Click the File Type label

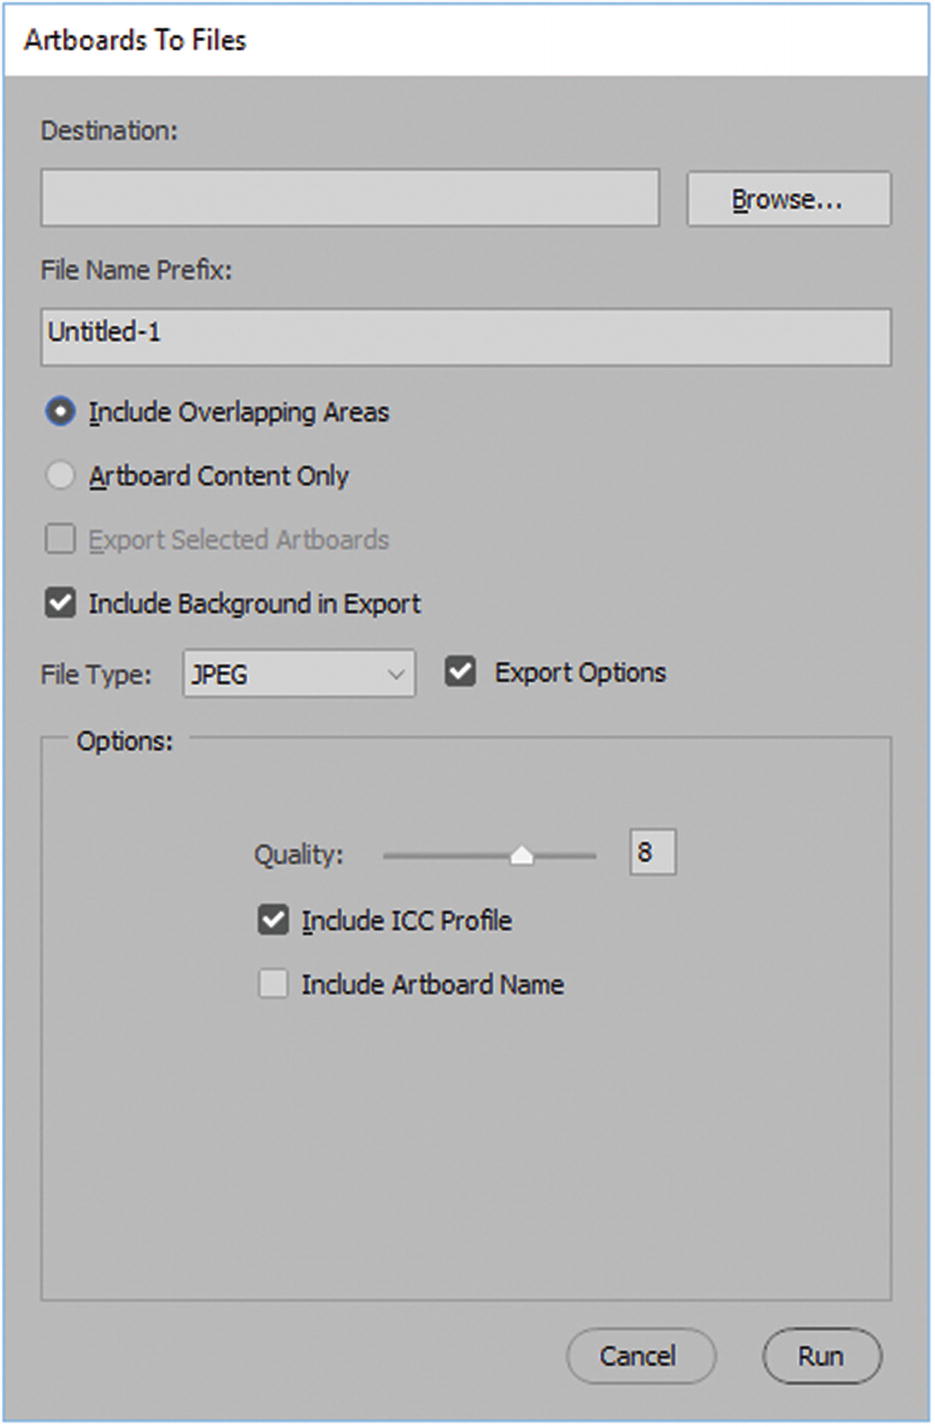point(96,675)
